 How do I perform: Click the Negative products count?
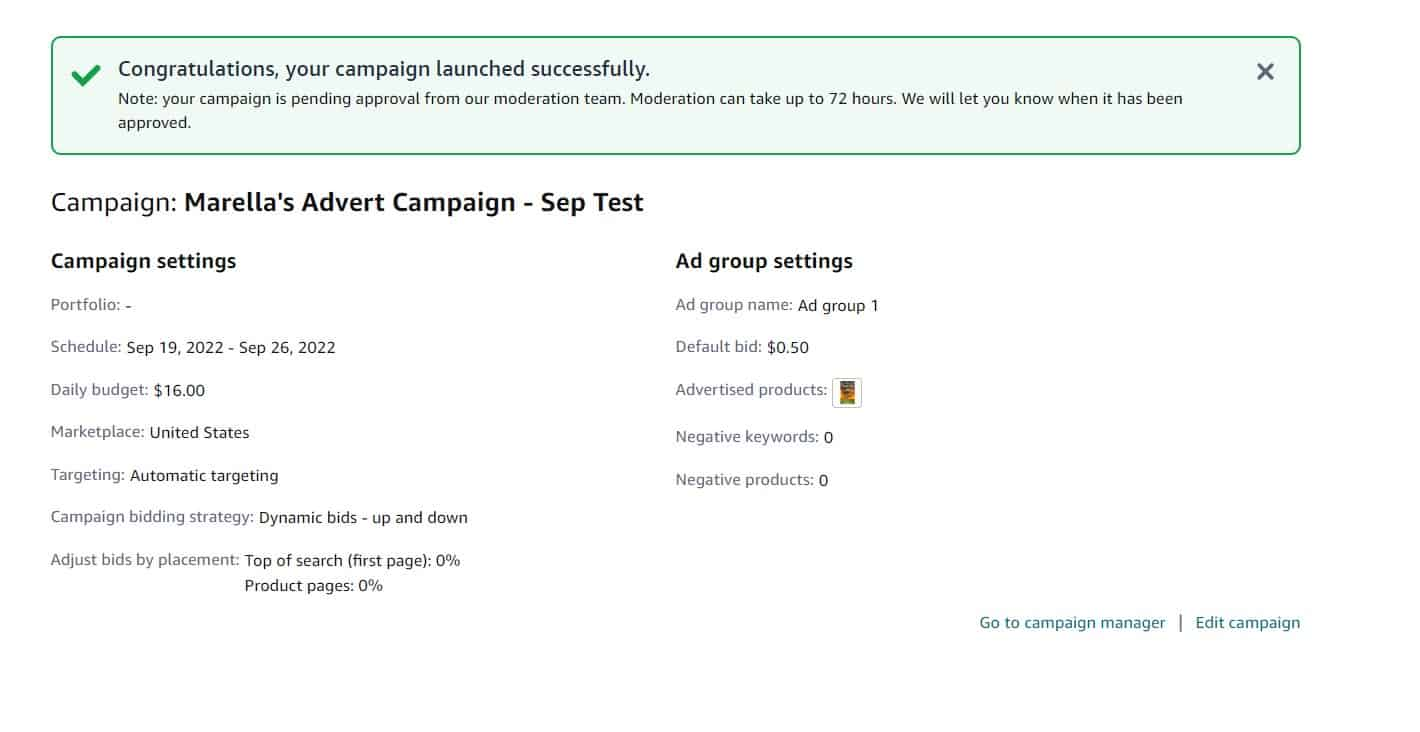click(823, 480)
